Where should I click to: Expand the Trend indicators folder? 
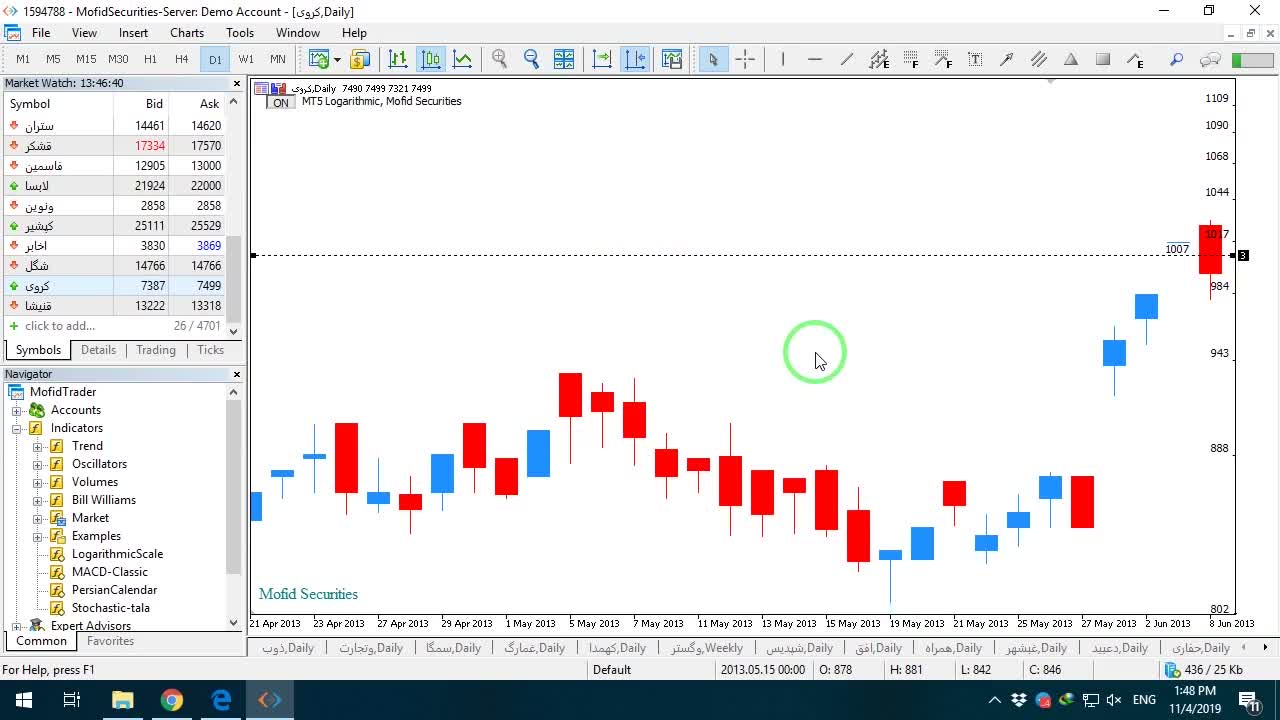click(x=38, y=446)
